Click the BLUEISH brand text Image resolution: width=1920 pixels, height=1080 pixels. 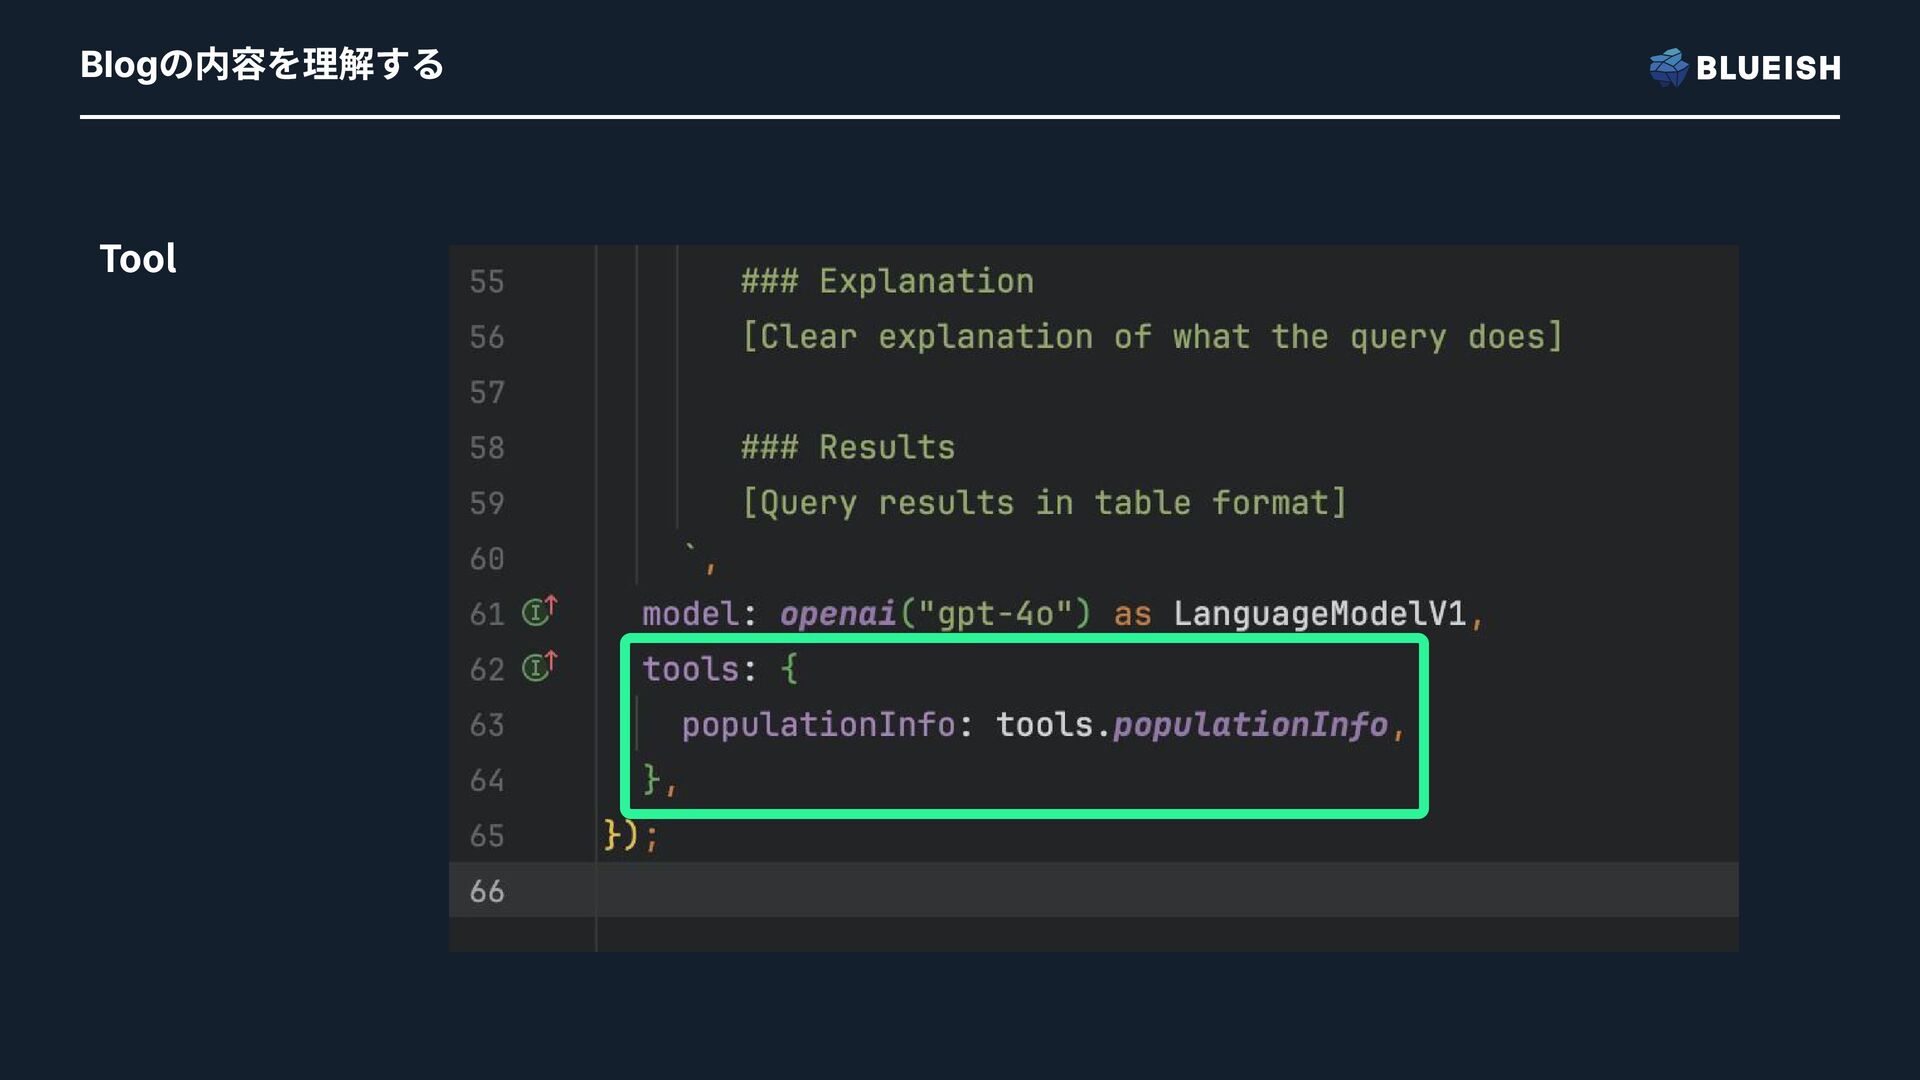(1768, 68)
